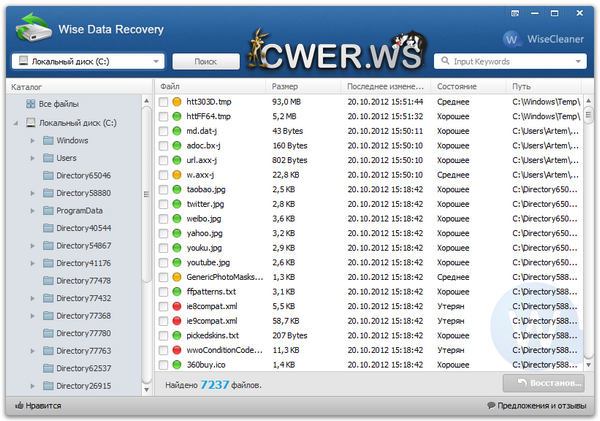Click the "Восстанов..." recover button

point(543,383)
